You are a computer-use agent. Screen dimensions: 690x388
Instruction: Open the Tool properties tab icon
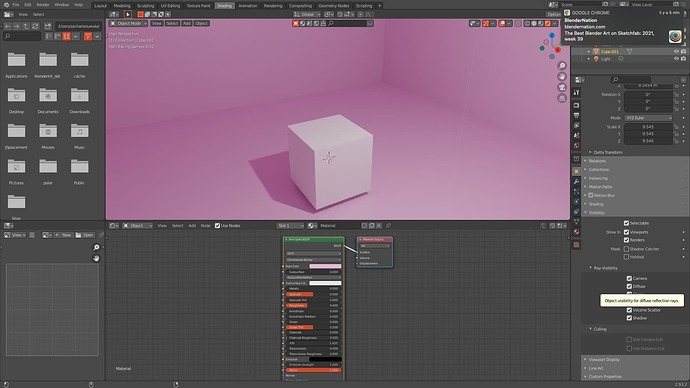point(576,92)
